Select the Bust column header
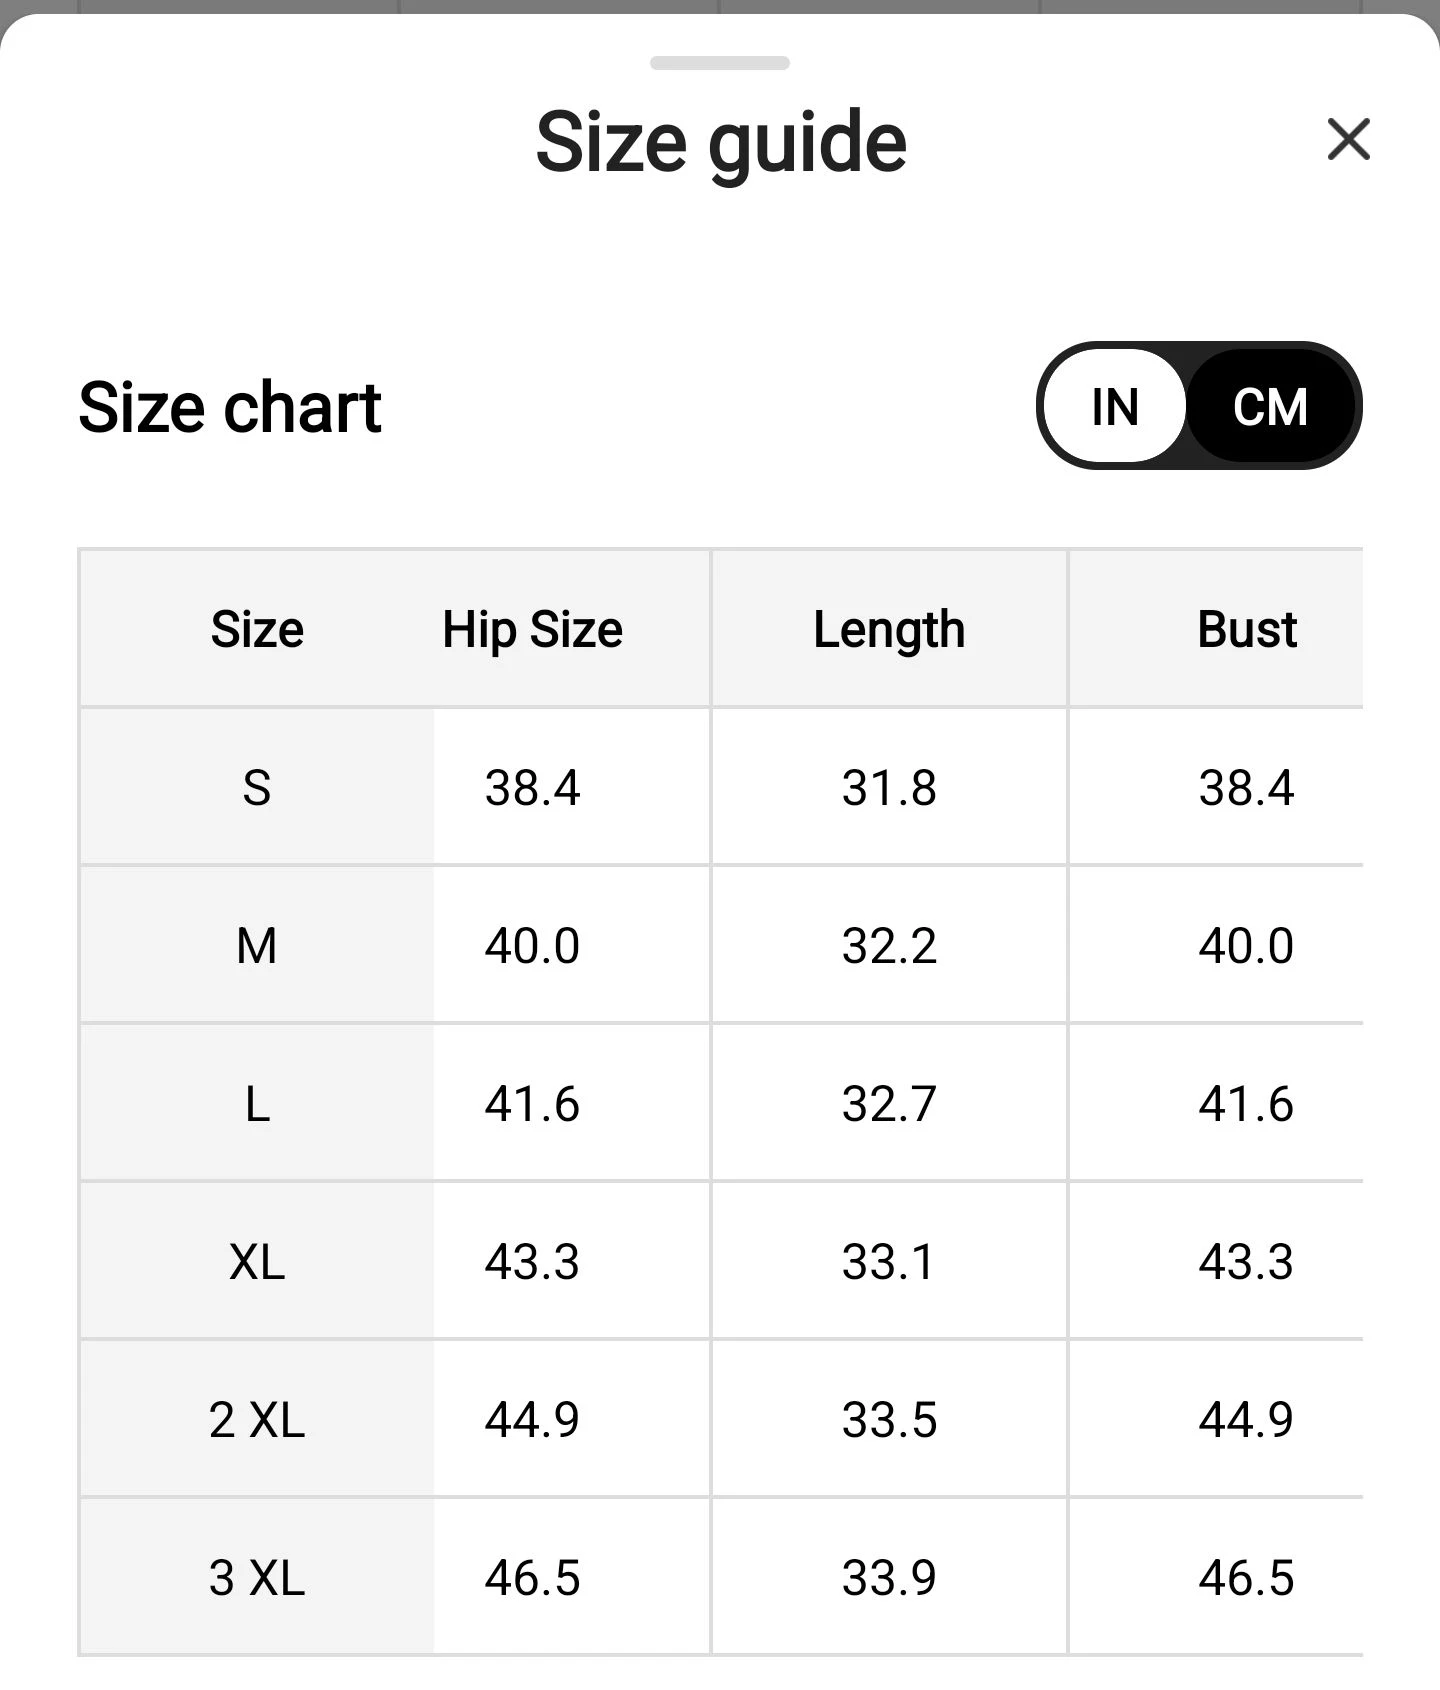Screen dimensions: 1440x1690 pyautogui.click(x=1247, y=630)
